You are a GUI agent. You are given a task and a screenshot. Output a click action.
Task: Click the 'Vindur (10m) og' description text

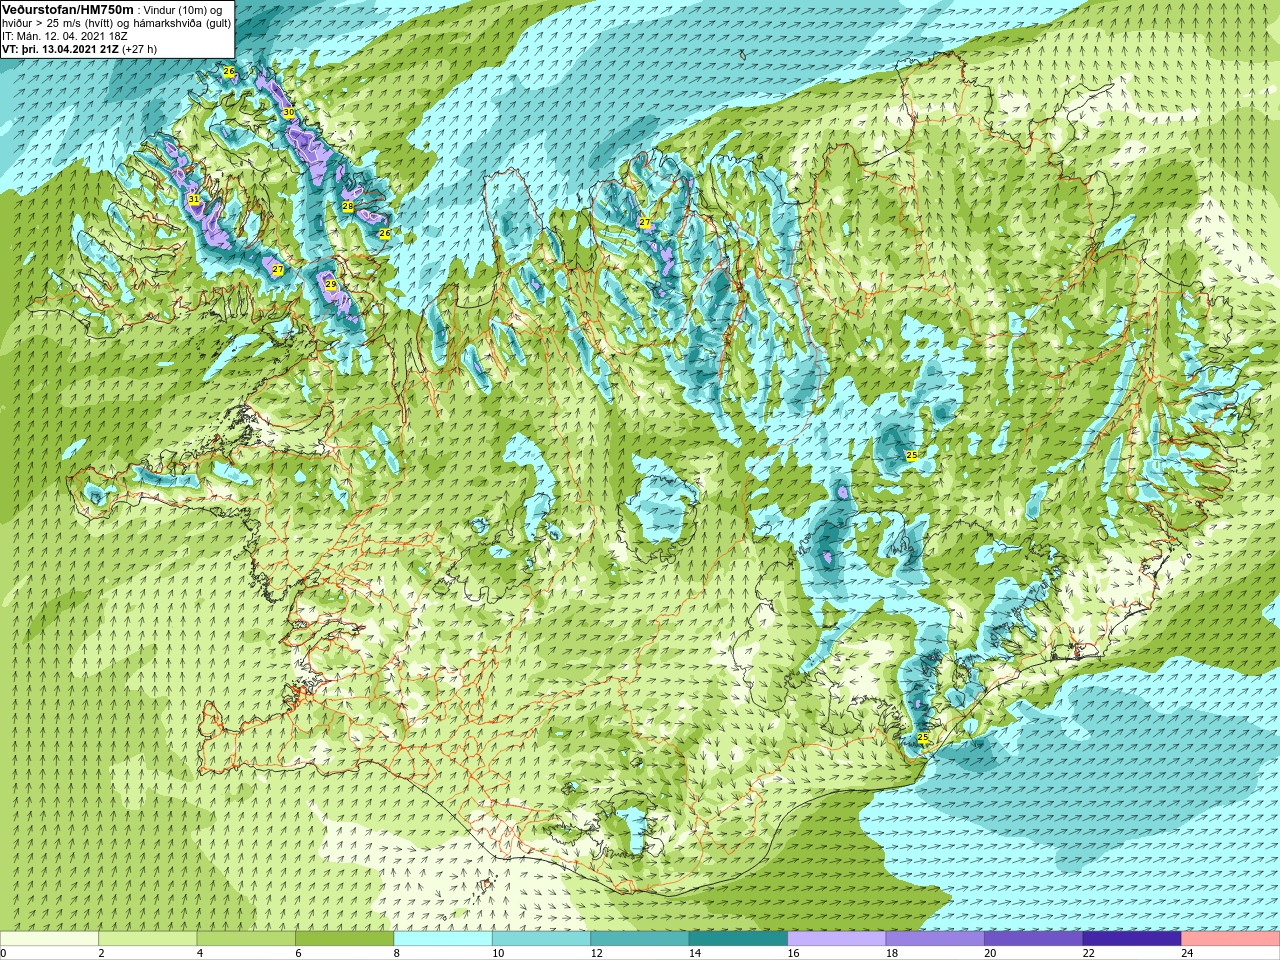click(x=184, y=10)
